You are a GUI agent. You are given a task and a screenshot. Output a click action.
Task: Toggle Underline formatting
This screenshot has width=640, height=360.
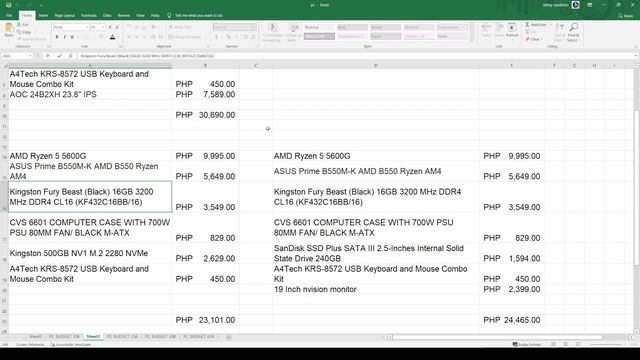pos(72,37)
